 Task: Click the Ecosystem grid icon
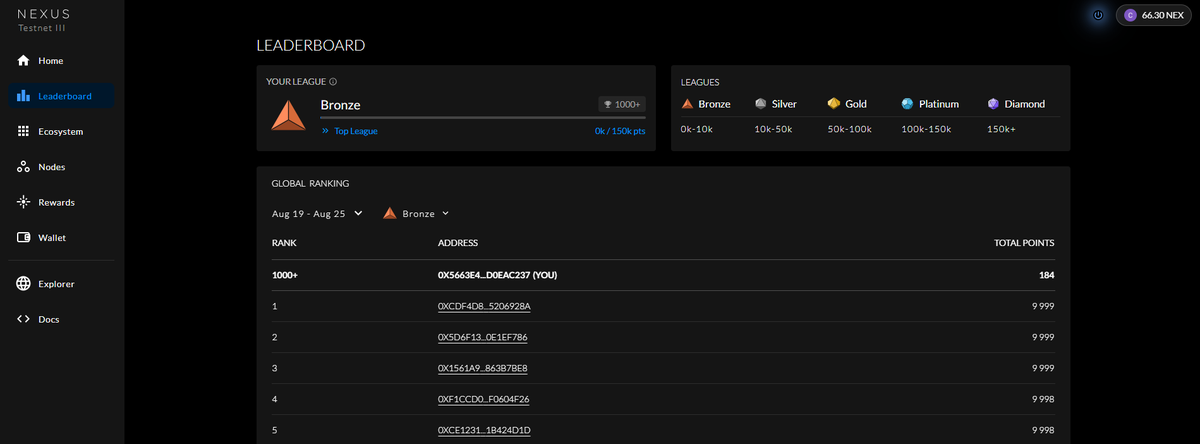tap(23, 131)
